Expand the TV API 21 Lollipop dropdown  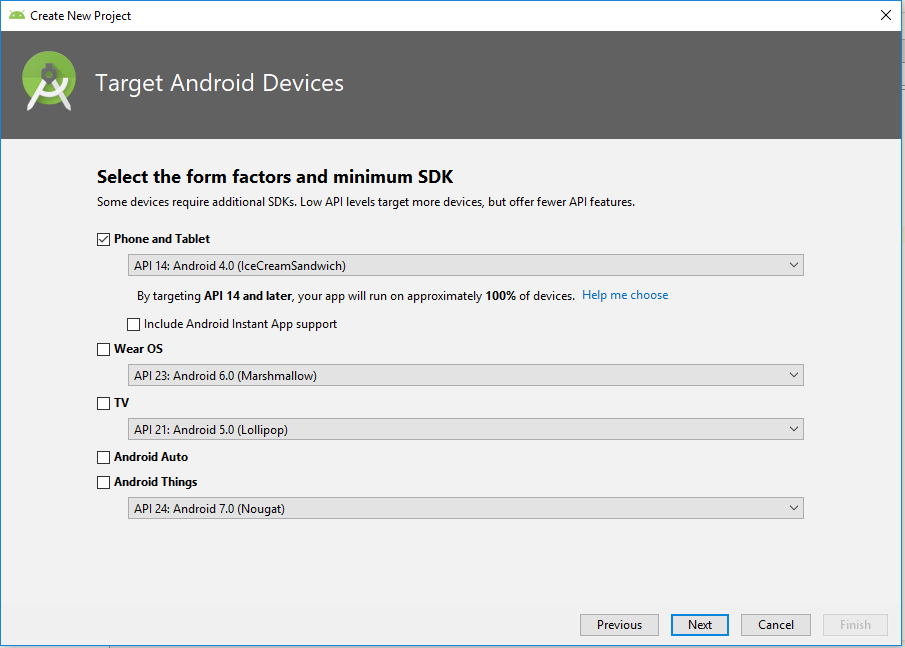click(466, 429)
